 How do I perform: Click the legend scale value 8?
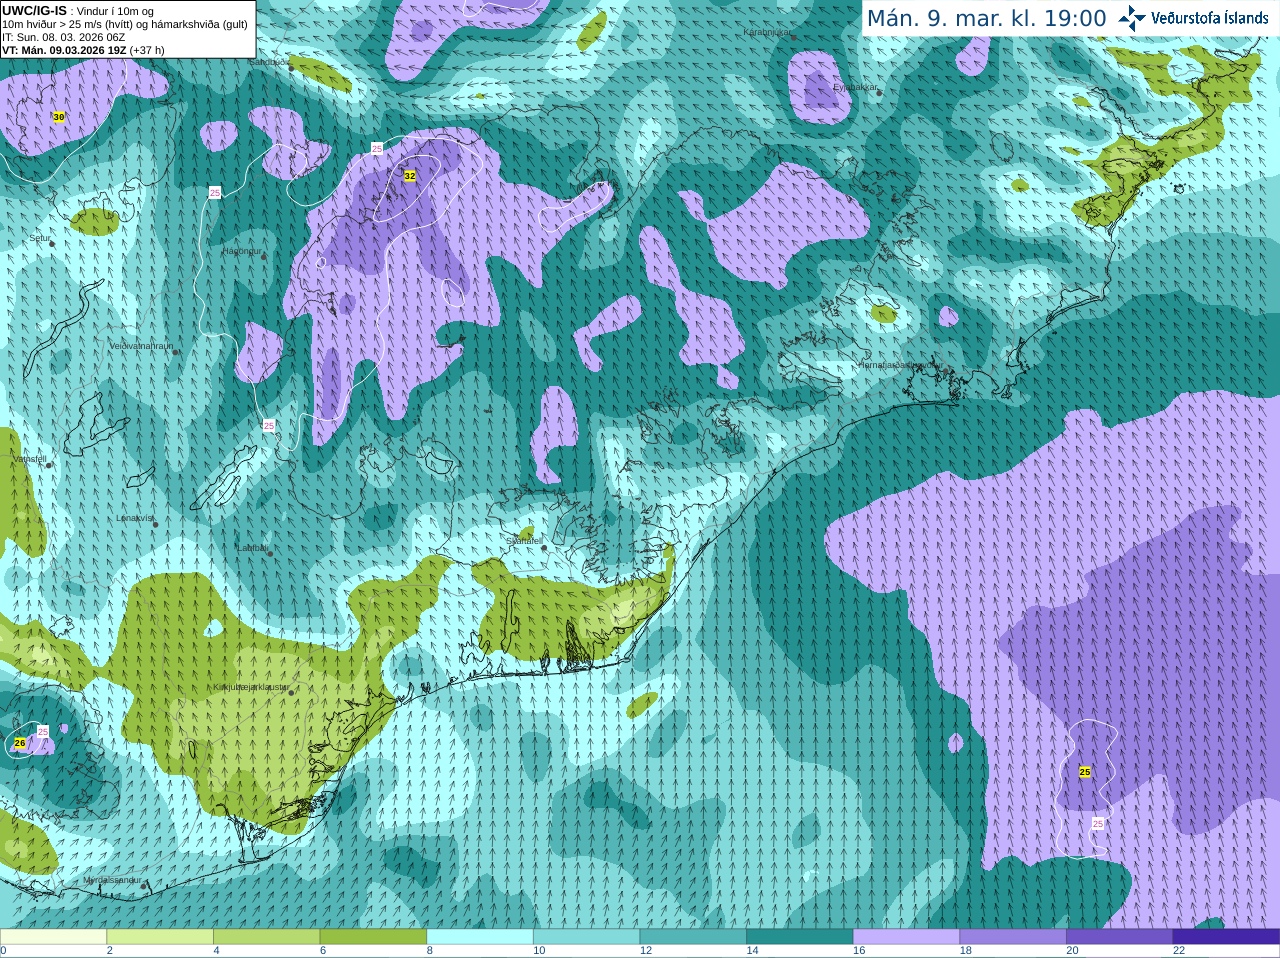(430, 951)
